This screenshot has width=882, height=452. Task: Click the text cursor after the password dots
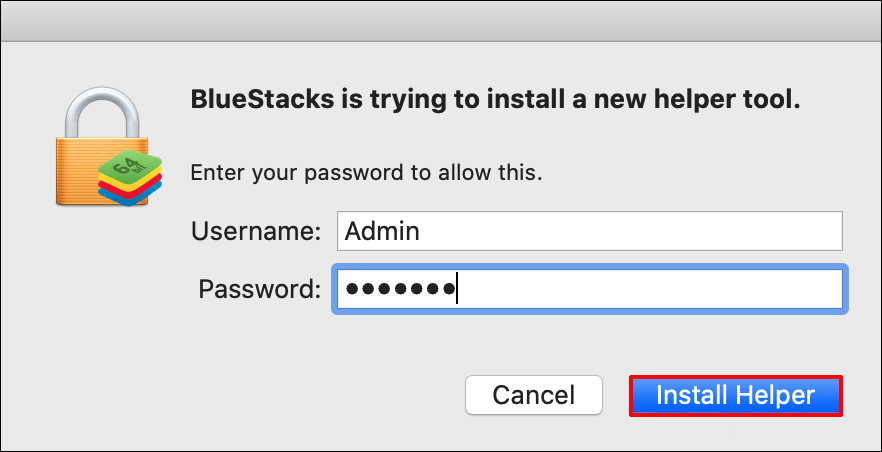[x=458, y=290]
